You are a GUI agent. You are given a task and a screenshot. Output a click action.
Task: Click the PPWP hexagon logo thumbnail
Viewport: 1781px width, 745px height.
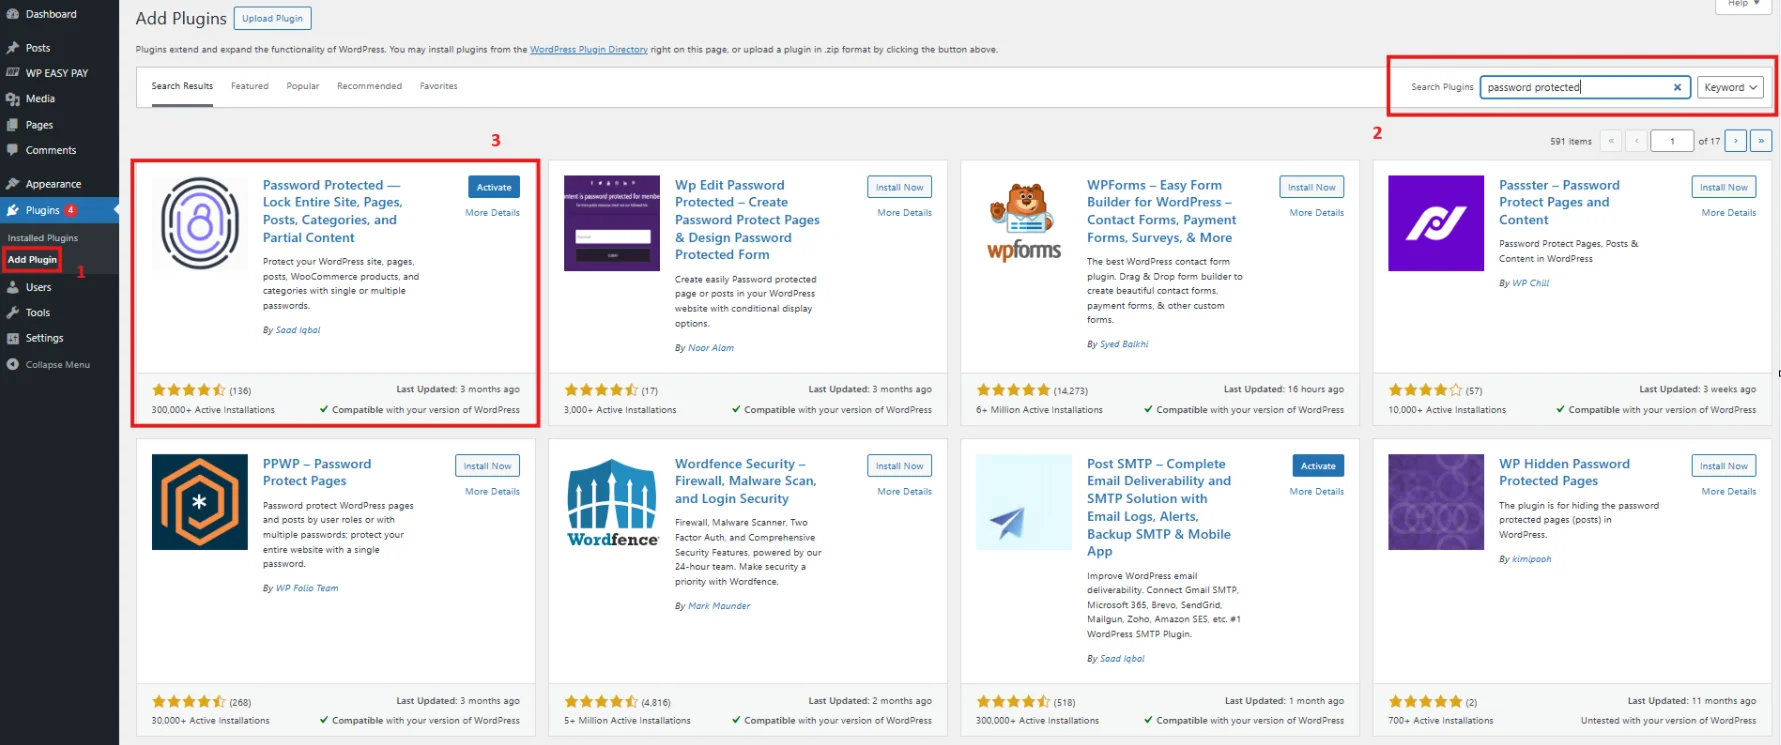pos(200,502)
